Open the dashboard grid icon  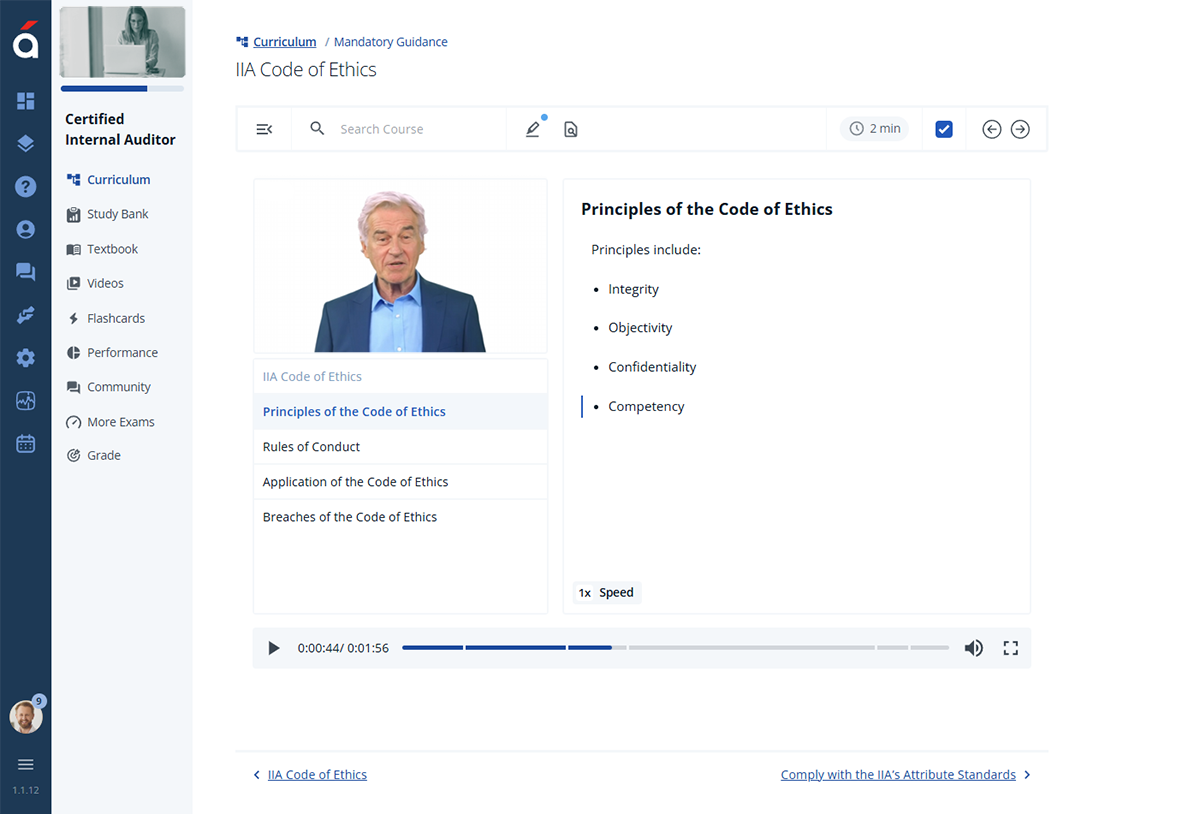pyautogui.click(x=25, y=101)
